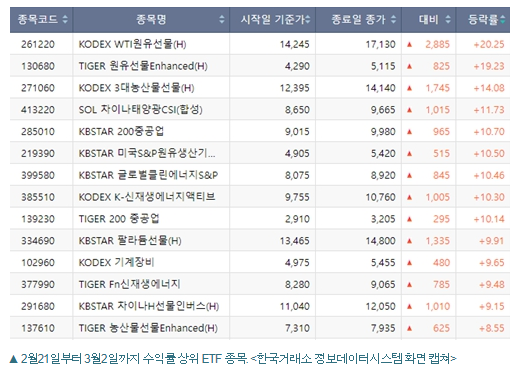The image size is (519, 369).
Task: Click closing price 7,935
Action: coord(383,328)
